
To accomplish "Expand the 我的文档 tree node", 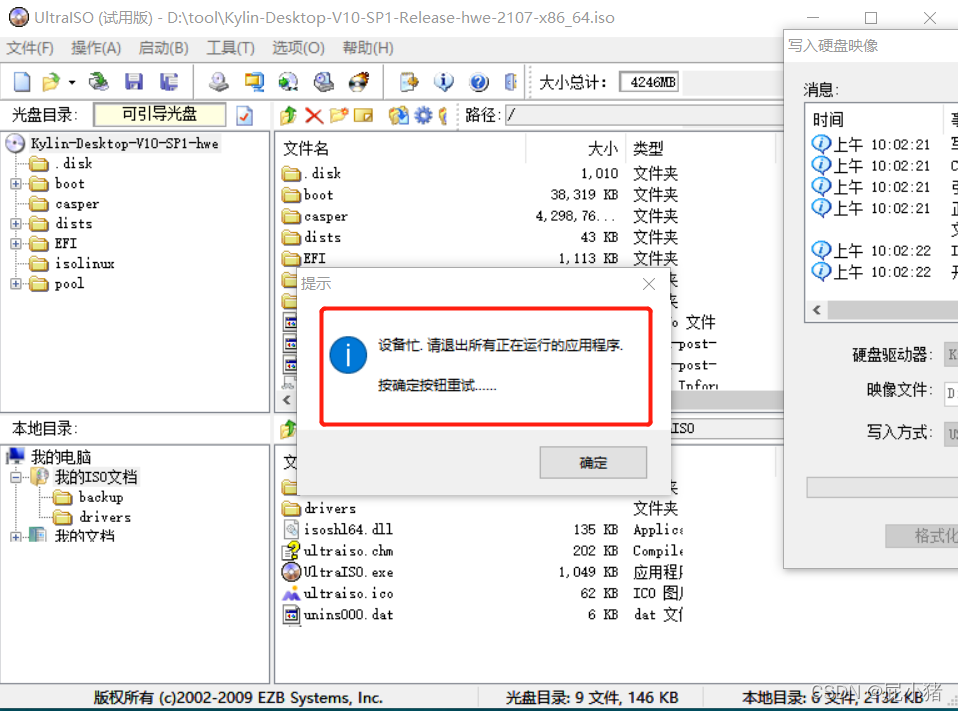I will 16,537.
